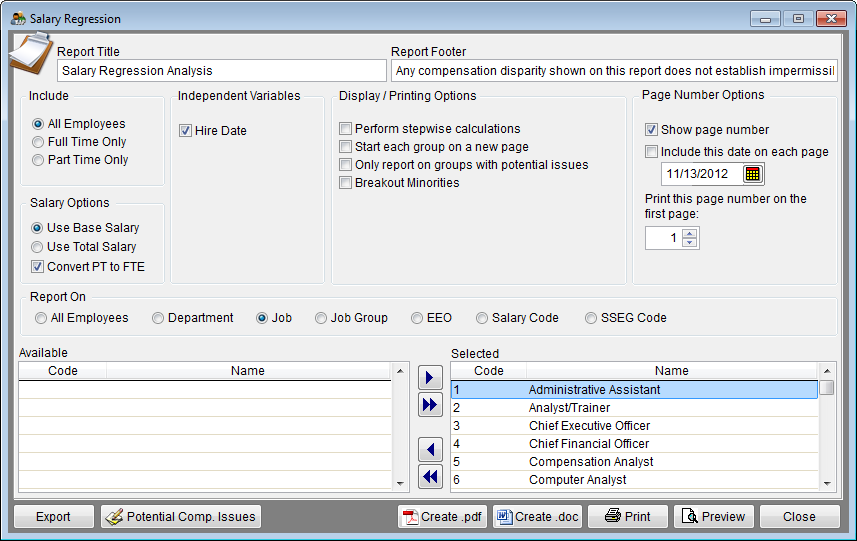Uncheck the Hire Date variable

[x=185, y=131]
